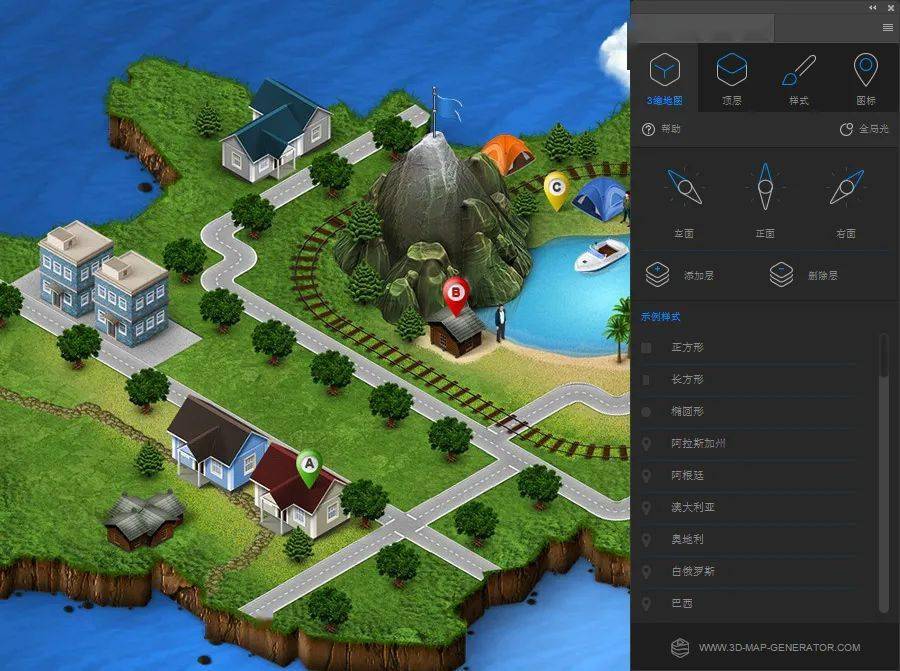Click the red B map pin
The image size is (900, 671).
456,296
